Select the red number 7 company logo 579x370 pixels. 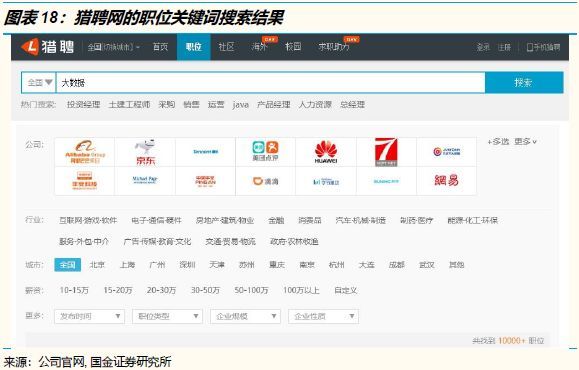click(386, 152)
